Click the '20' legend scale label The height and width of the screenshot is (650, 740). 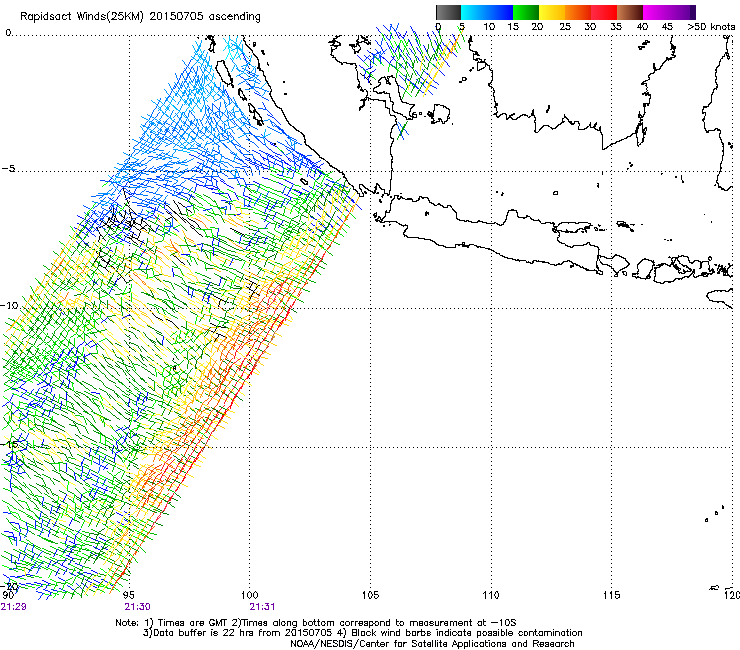coord(537,27)
